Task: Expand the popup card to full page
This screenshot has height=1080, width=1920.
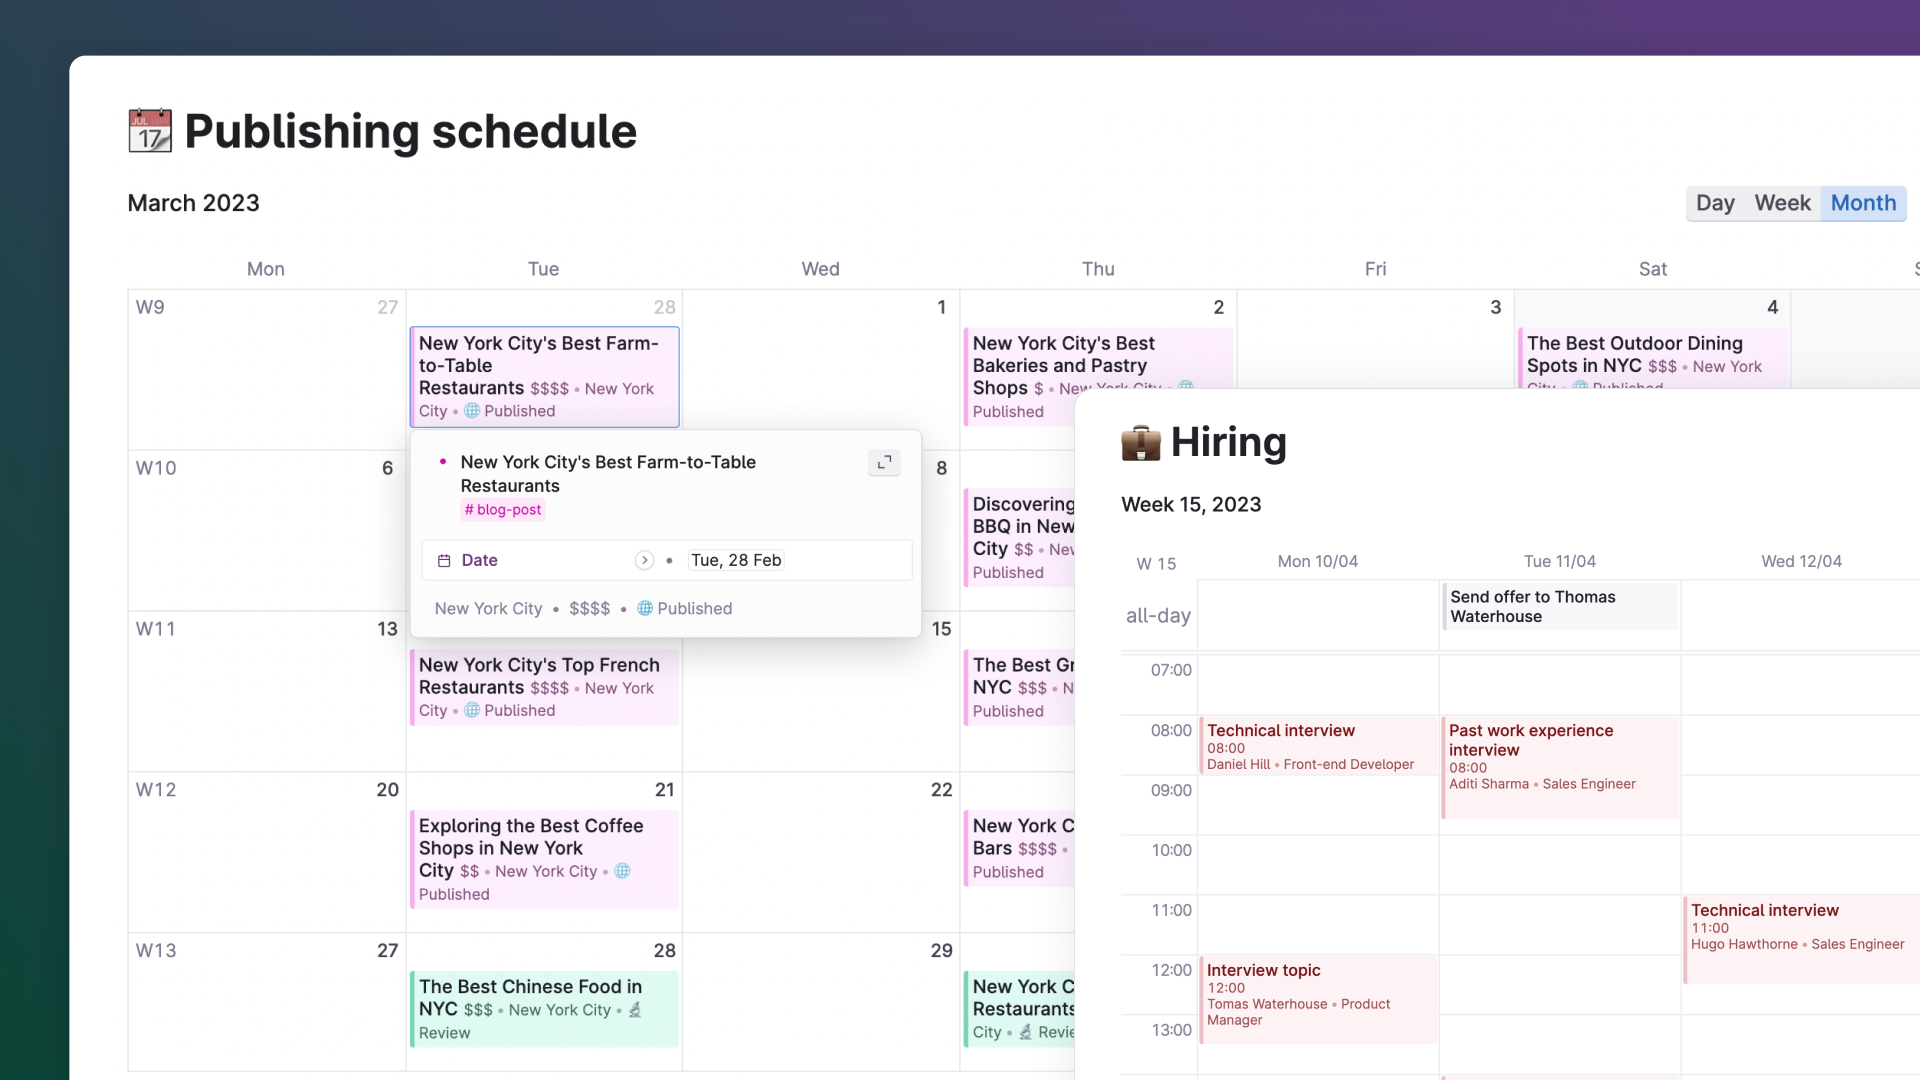Action: point(884,462)
